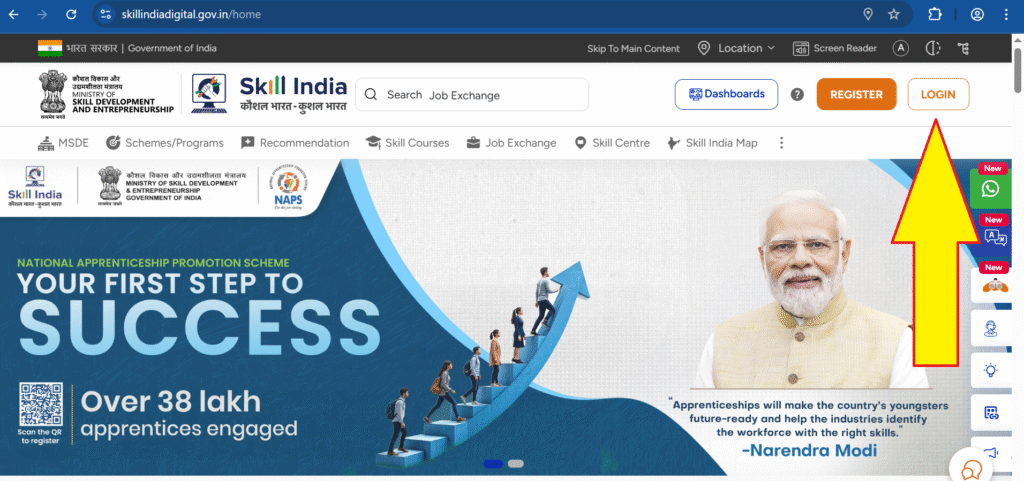Open the WhatsApp chat icon

click(x=991, y=188)
